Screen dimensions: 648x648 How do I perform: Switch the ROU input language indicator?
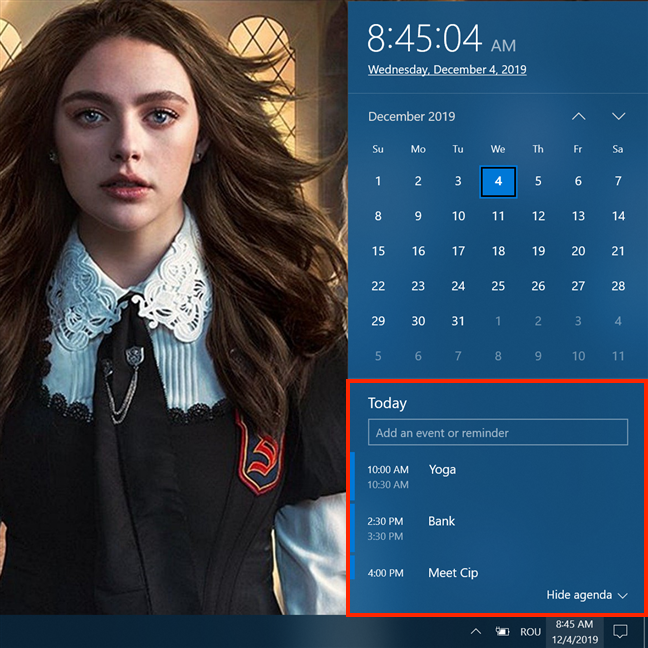point(530,632)
